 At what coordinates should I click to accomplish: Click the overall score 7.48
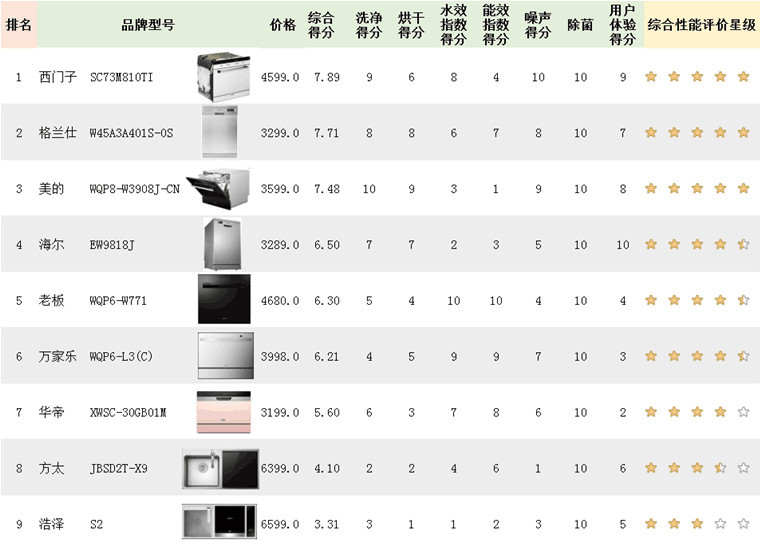pyautogui.click(x=327, y=189)
